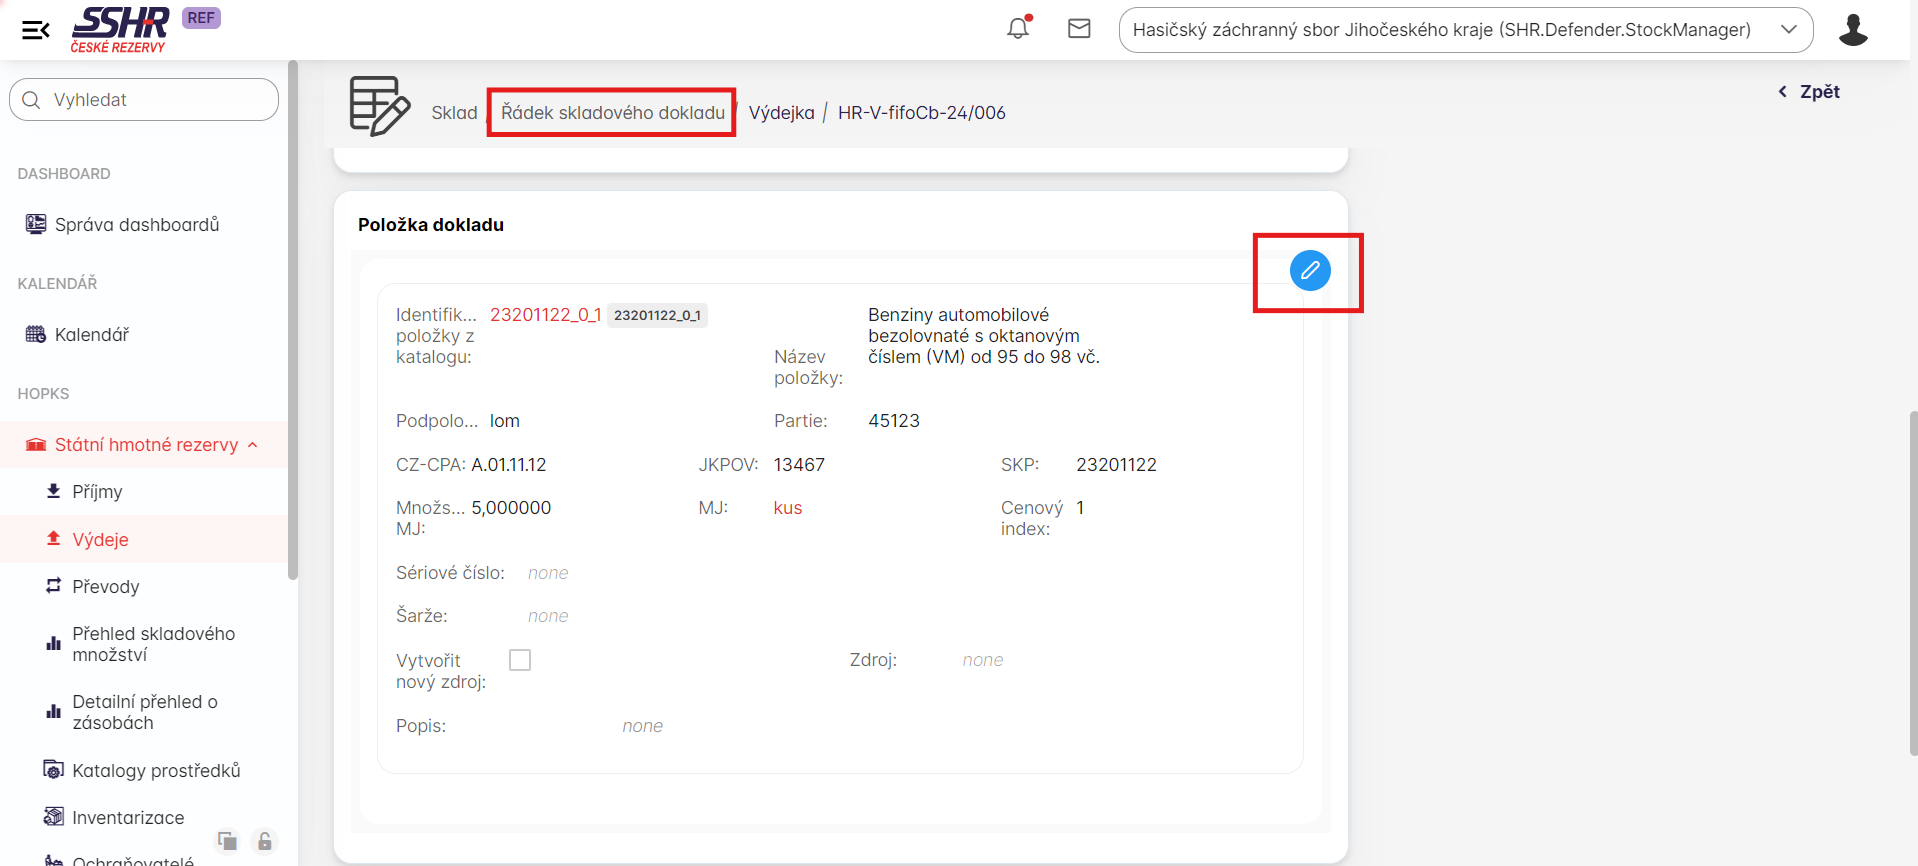Open Katalogy prostředků
The height and width of the screenshot is (866, 1918).
(156, 771)
